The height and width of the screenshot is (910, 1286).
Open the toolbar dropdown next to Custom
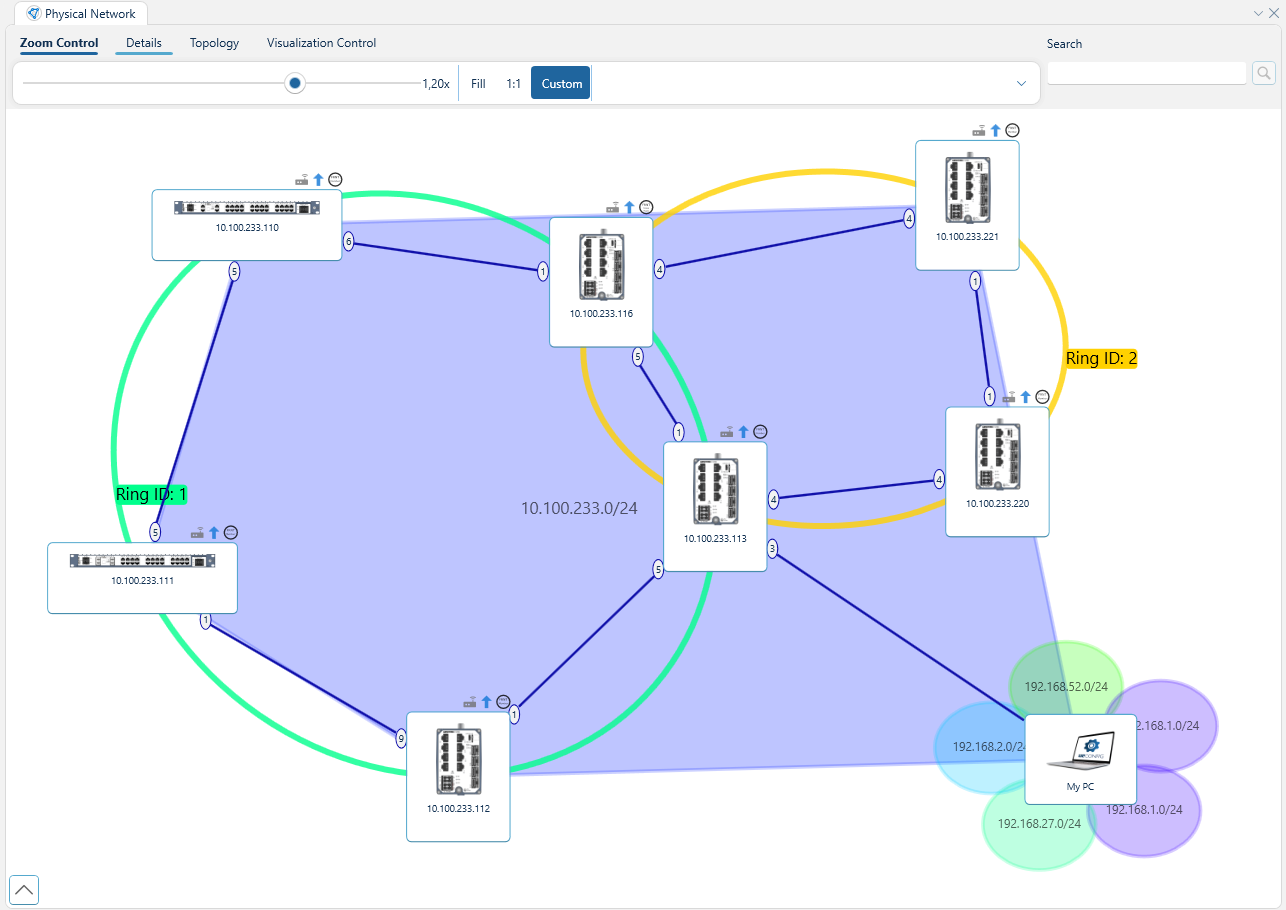1021,83
